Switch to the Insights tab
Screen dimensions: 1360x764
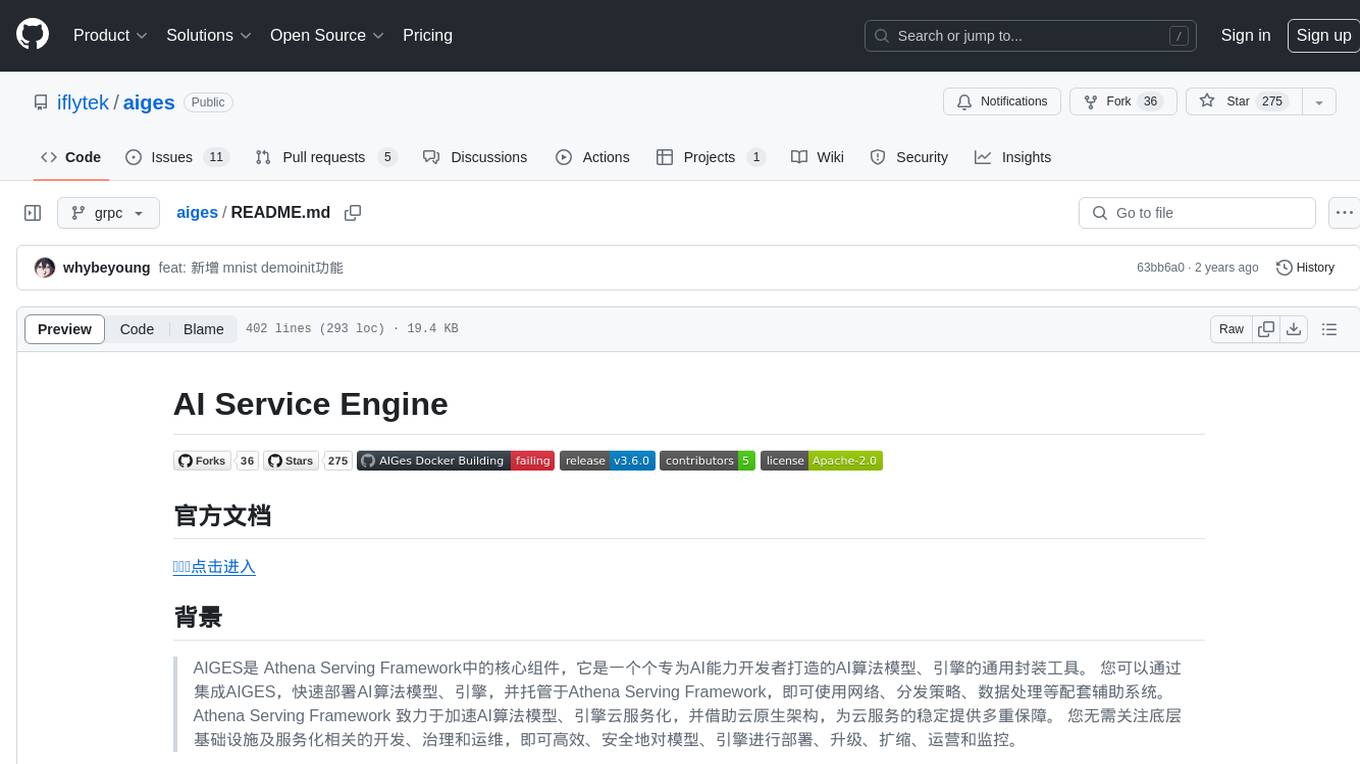tap(1013, 157)
